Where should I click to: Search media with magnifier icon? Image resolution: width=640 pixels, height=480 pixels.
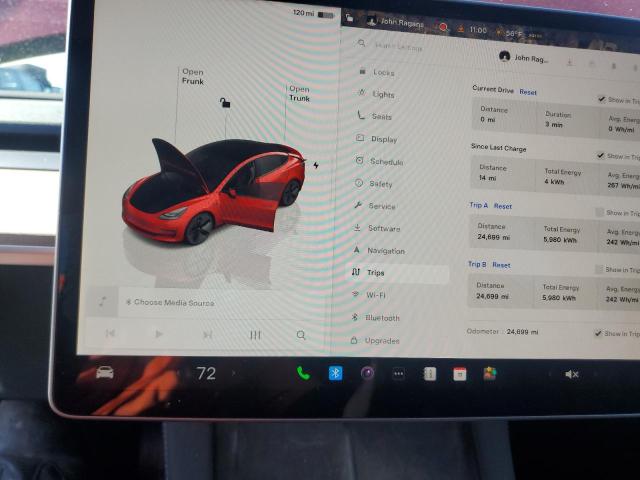click(301, 335)
